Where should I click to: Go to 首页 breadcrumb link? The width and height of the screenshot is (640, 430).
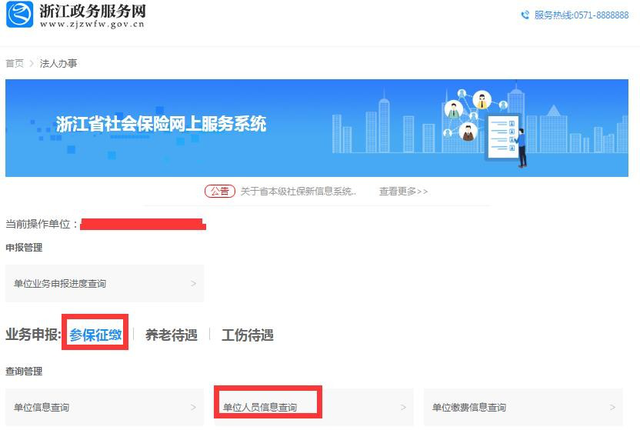(15, 63)
